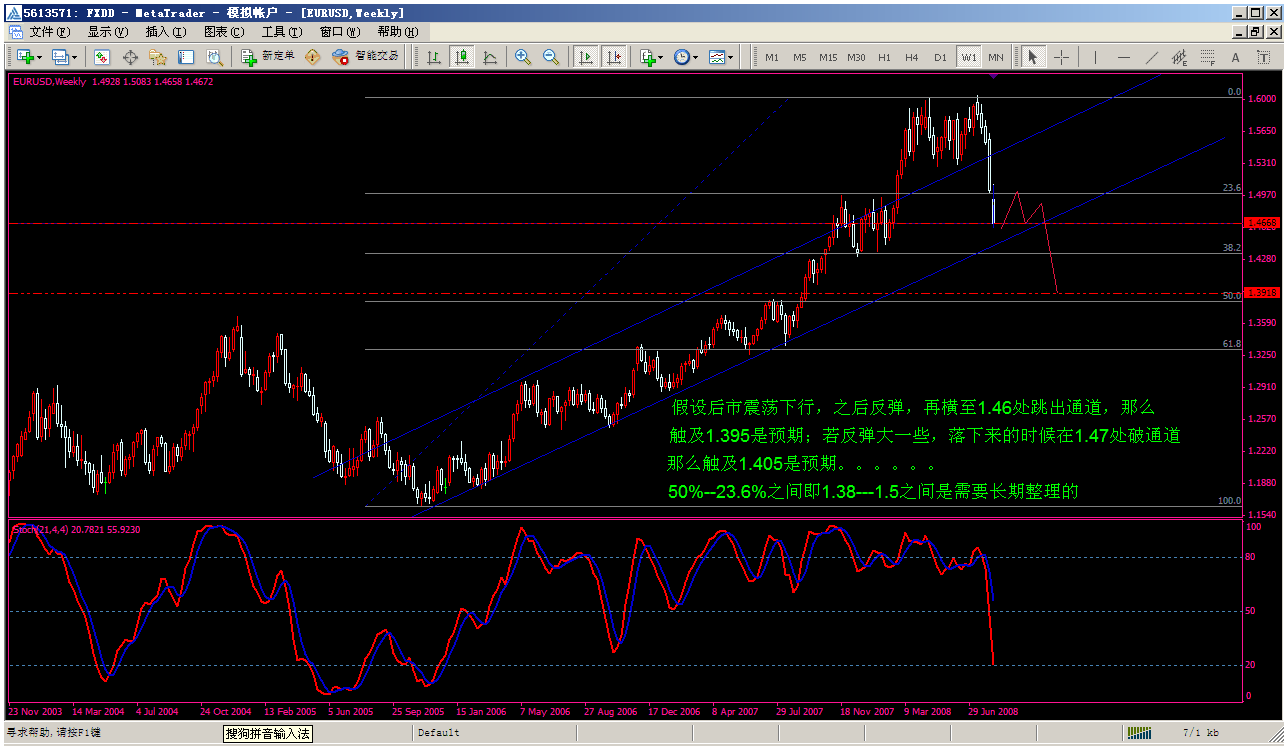This screenshot has width=1288, height=746.
Task: Click the MetaTrader title bar app icon
Action: [13, 12]
